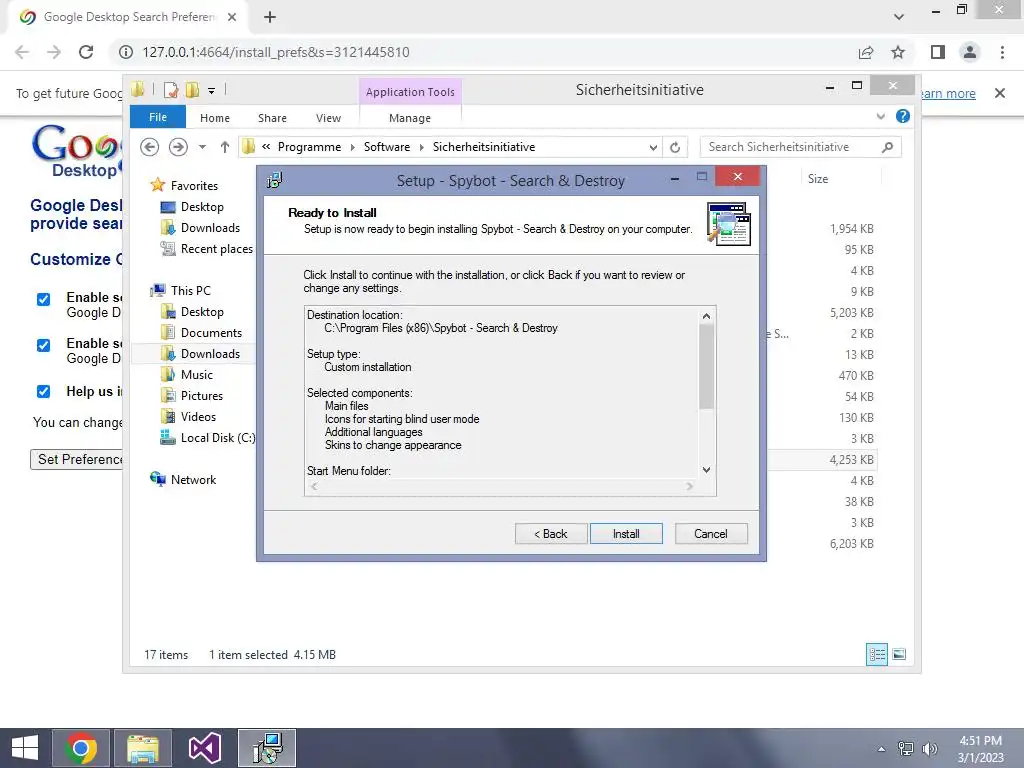Click Explorer forward navigation arrow
Viewport: 1024px width, 768px height.
178,147
